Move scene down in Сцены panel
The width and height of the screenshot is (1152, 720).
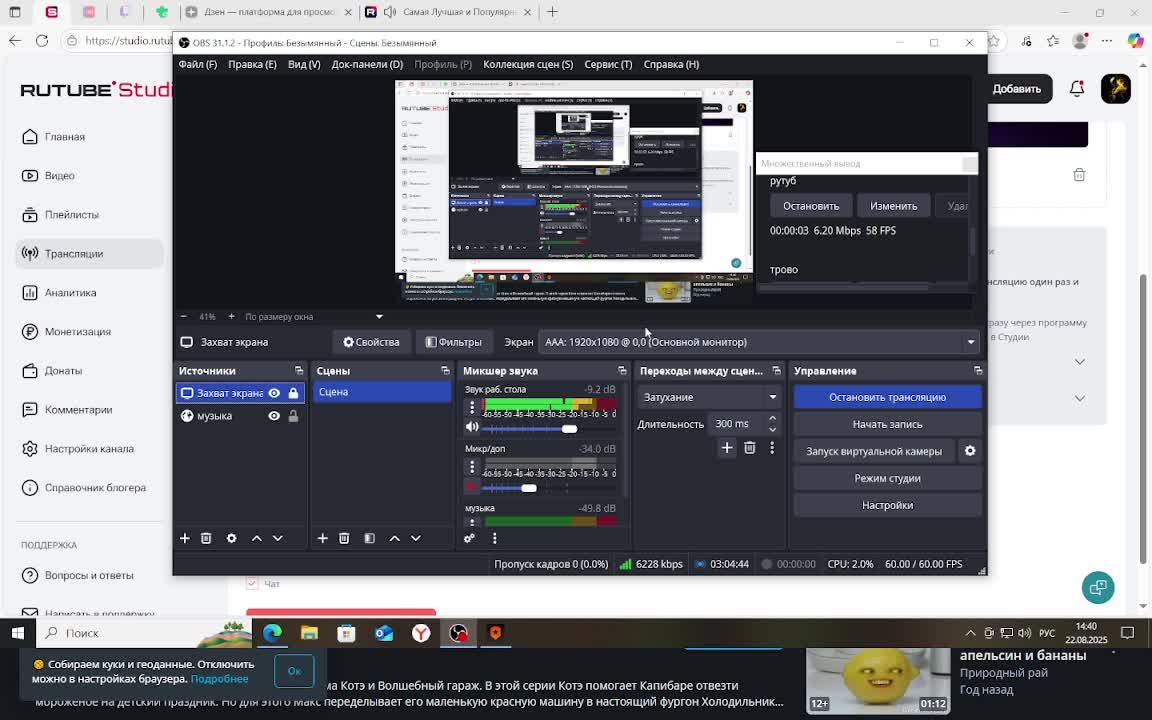416,539
